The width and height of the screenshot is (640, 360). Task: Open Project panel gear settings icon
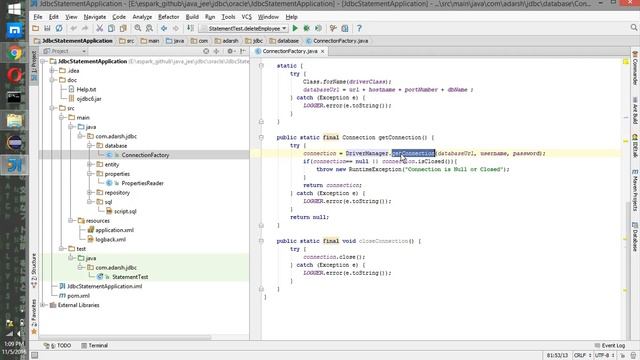(230, 51)
